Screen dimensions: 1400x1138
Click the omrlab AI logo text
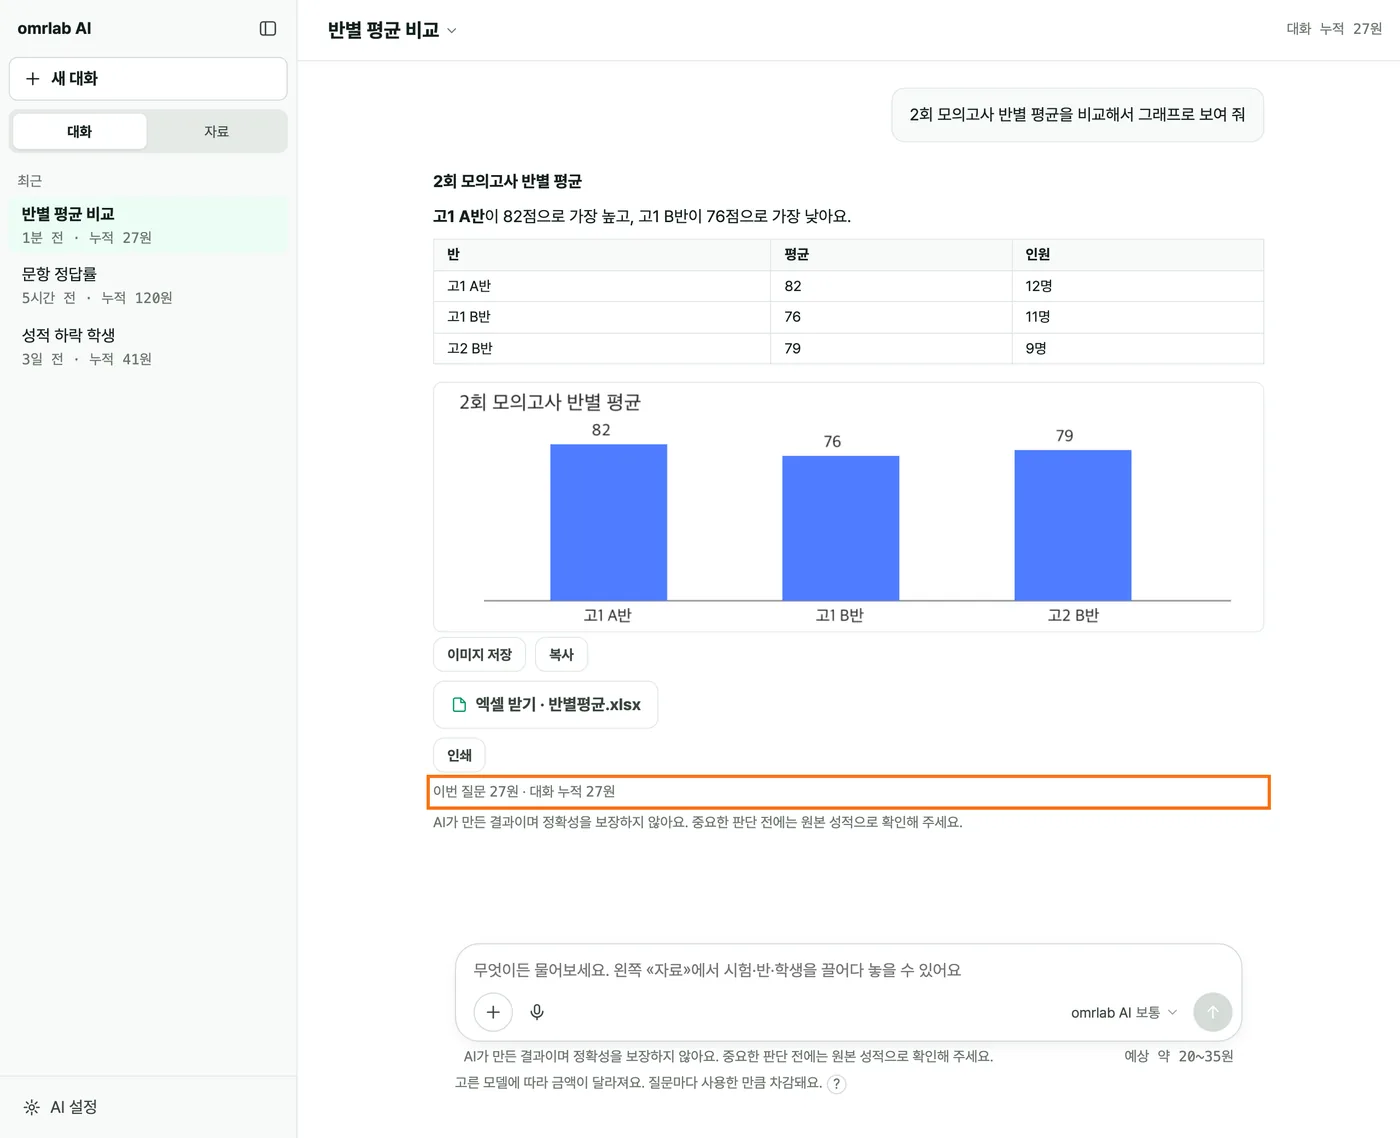tap(54, 29)
